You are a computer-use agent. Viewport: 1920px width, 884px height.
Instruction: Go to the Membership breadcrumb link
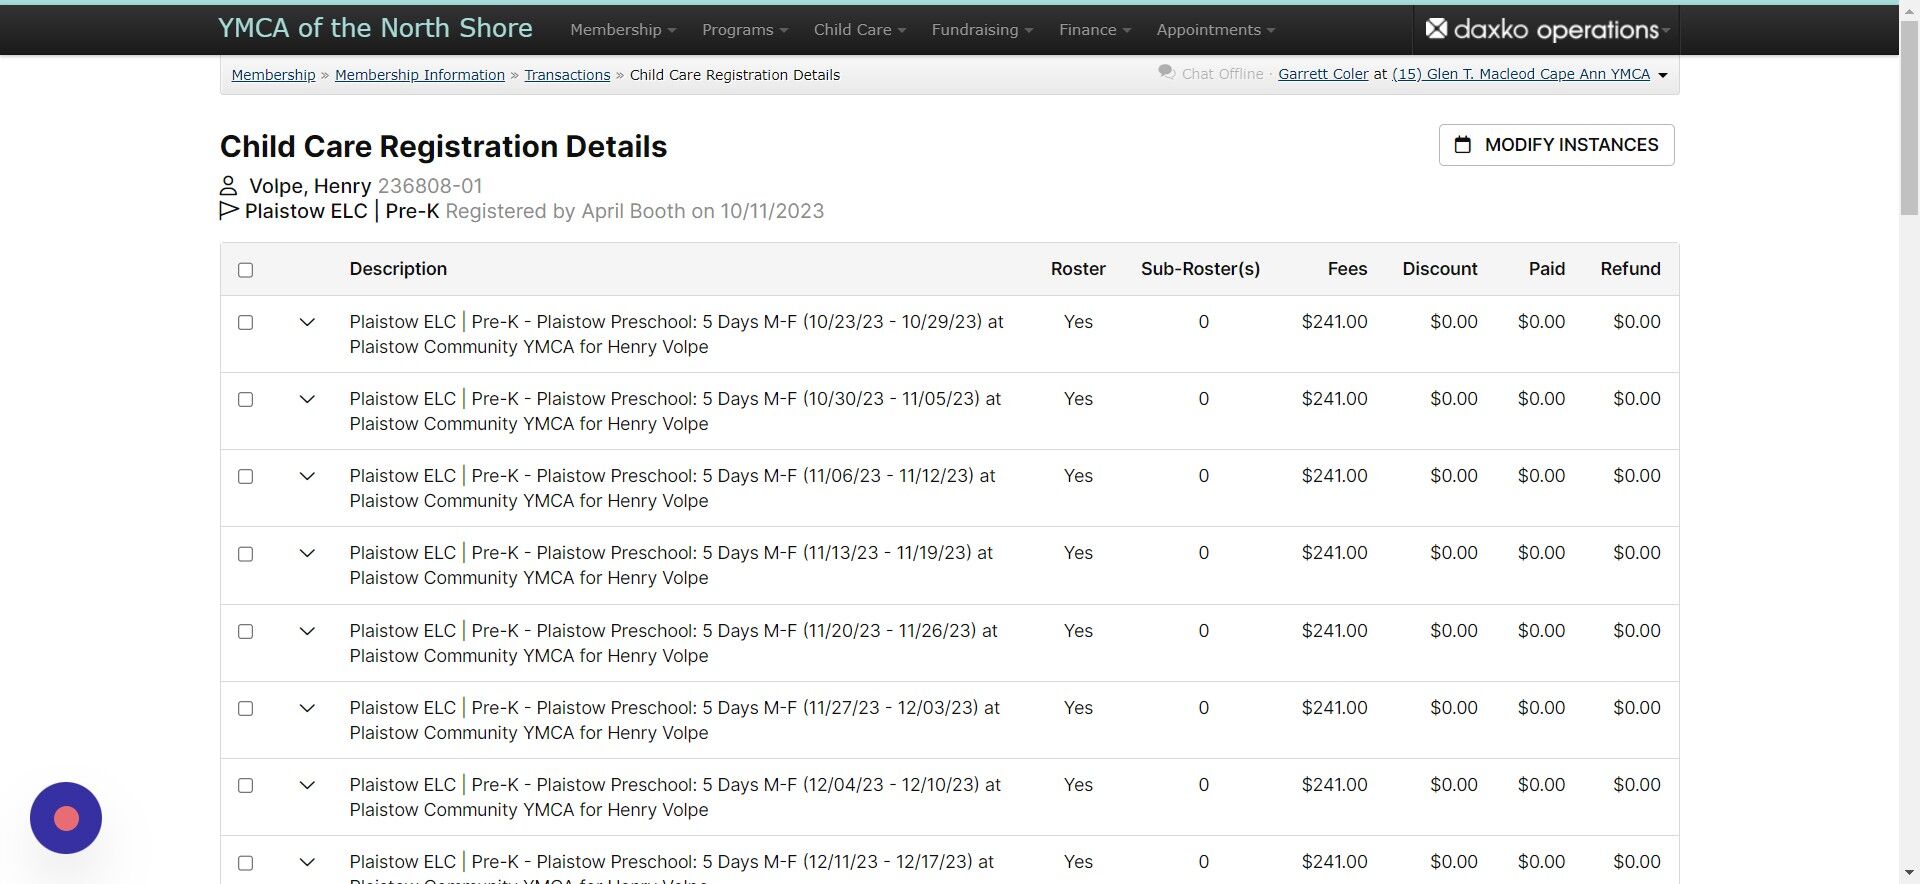273,75
